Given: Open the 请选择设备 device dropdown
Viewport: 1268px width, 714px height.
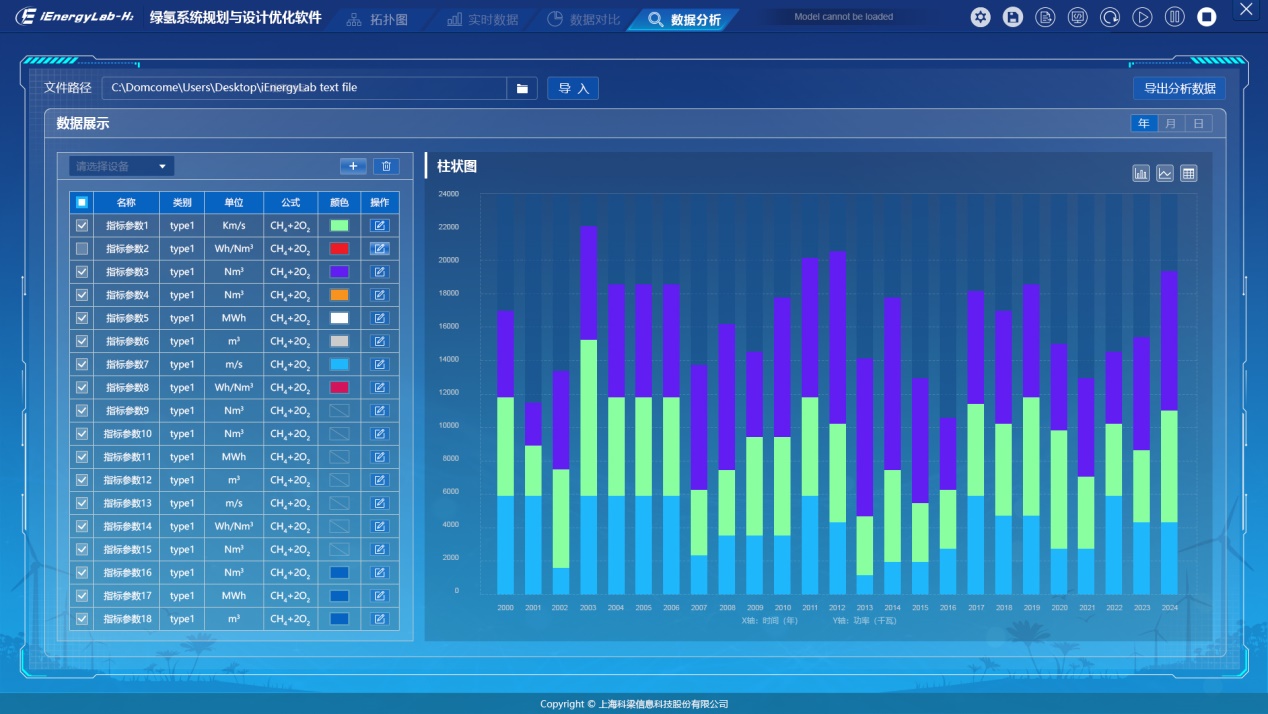Looking at the screenshot, I should [121, 166].
